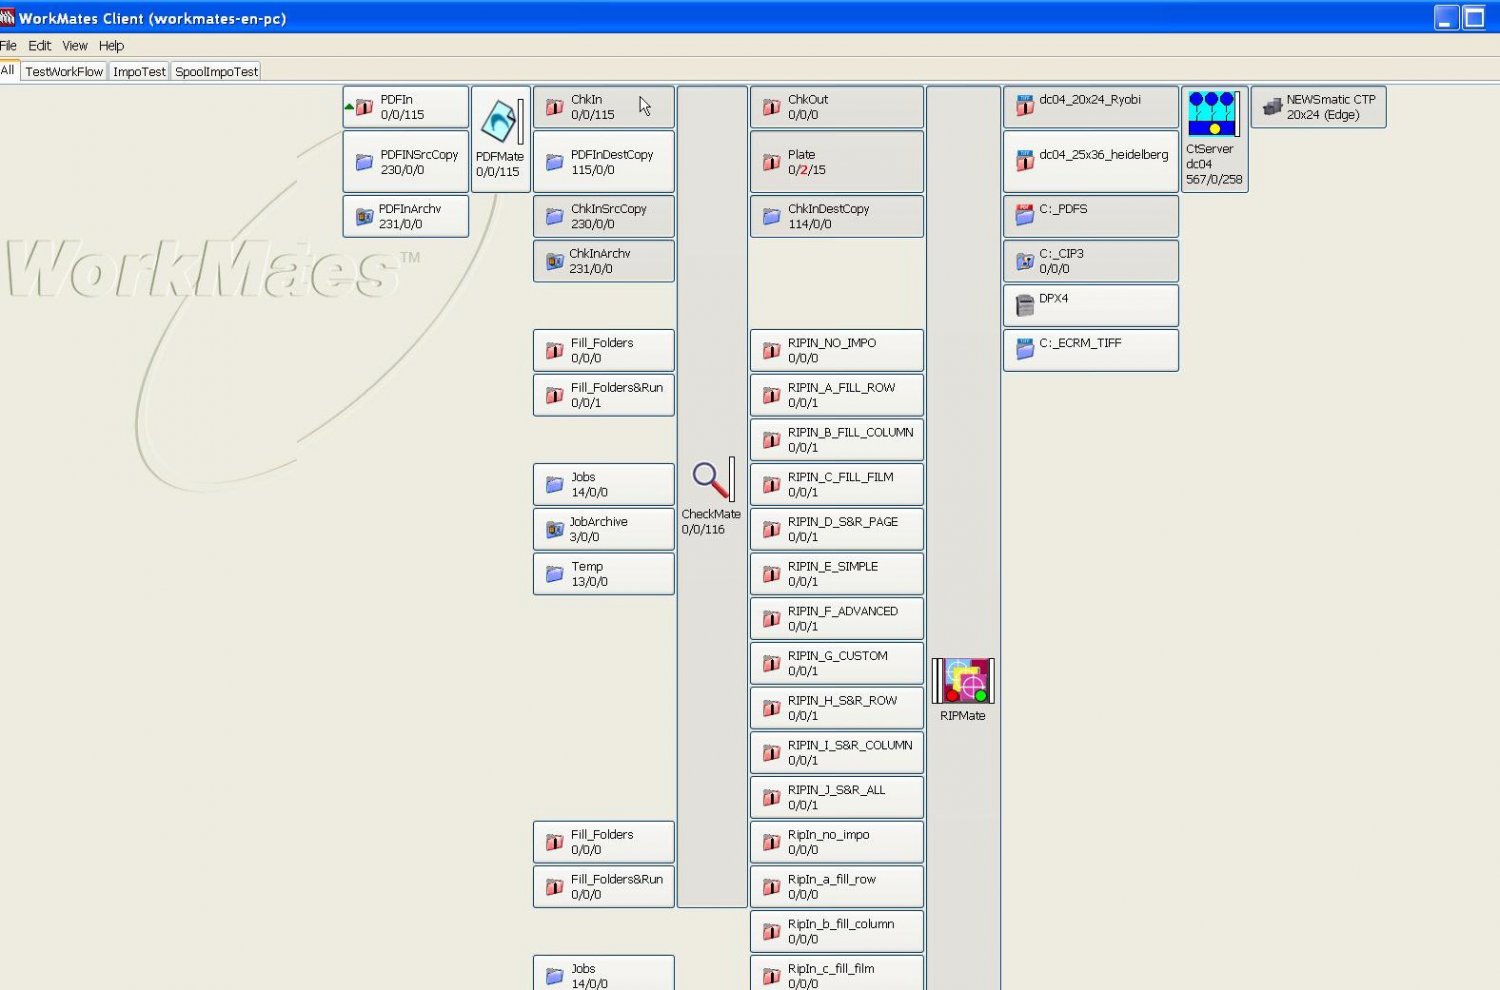Click the CtServer dc04 icon
This screenshot has width=1500, height=990.
click(x=1213, y=114)
